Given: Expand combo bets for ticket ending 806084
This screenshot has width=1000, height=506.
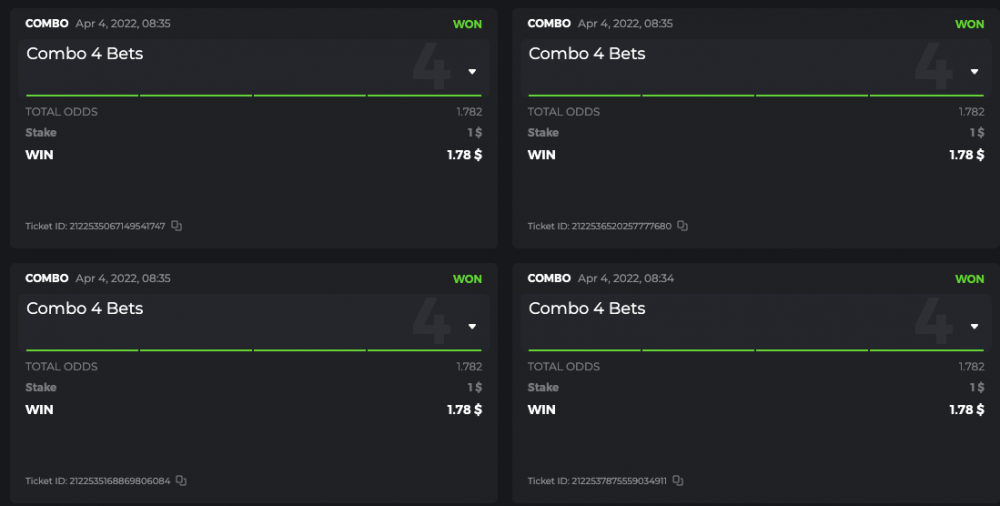Looking at the screenshot, I should pyautogui.click(x=472, y=327).
